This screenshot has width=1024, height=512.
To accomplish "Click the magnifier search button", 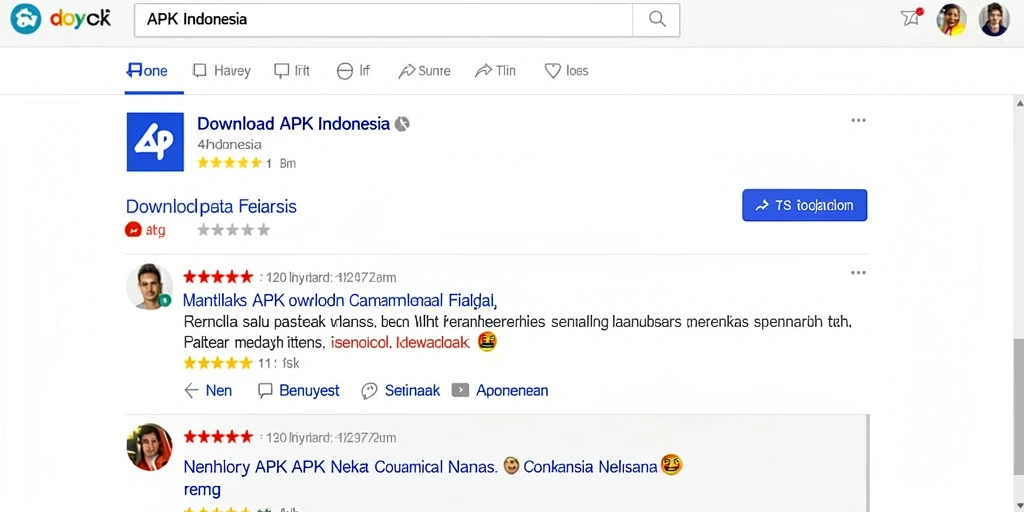I will click(656, 20).
